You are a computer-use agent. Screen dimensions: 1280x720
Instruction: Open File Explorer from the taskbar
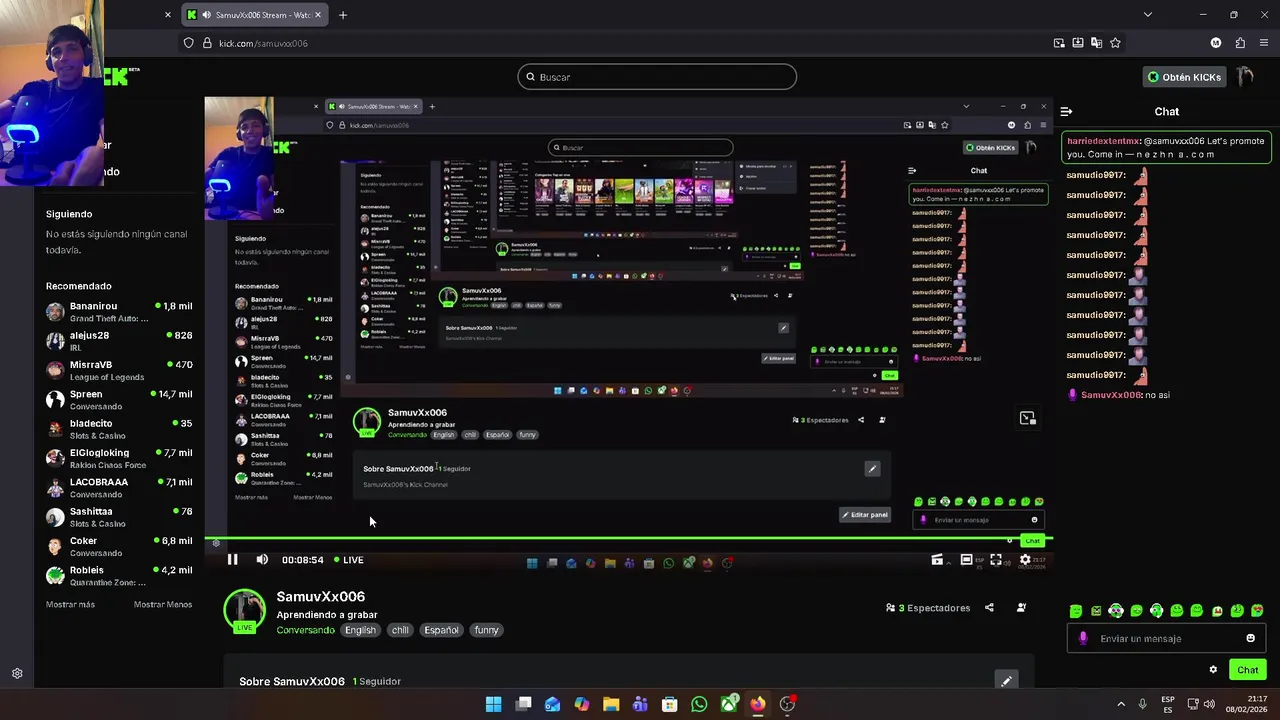tap(611, 704)
